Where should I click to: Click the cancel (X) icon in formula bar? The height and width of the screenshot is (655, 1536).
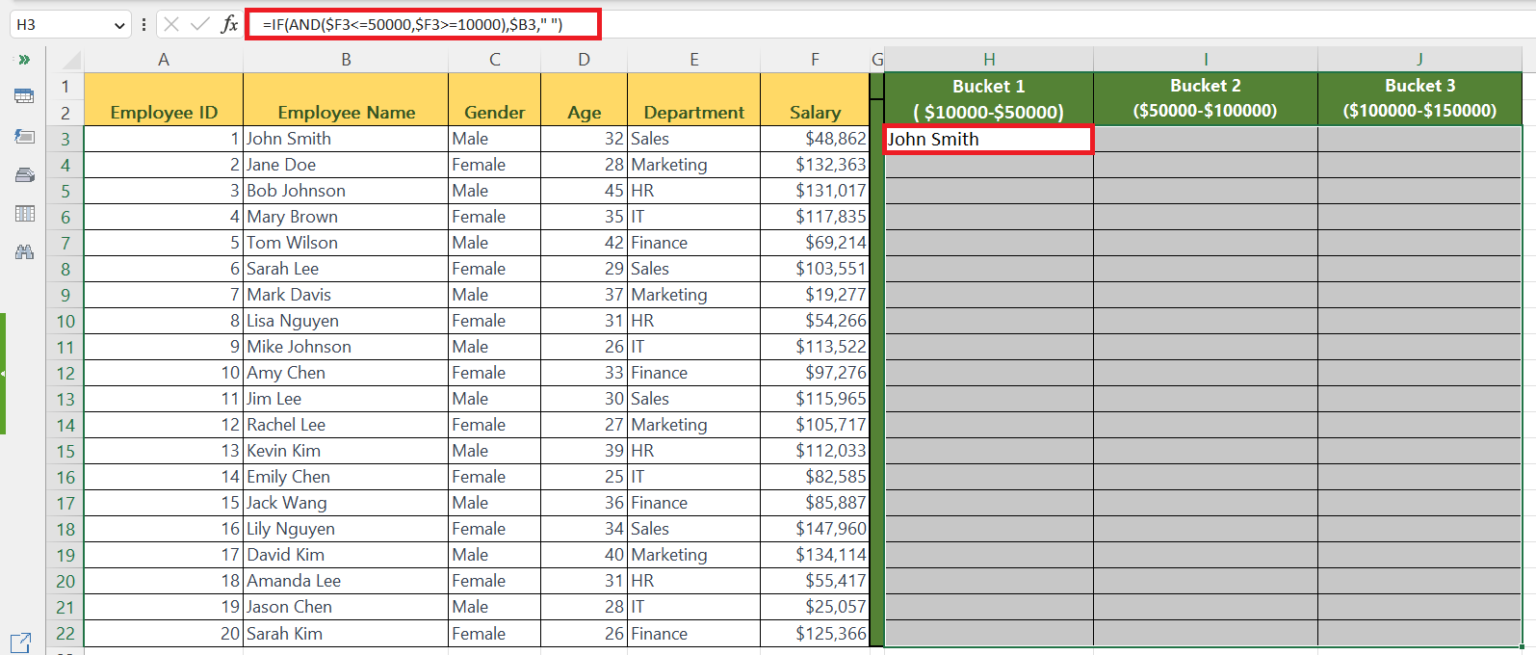tap(170, 23)
